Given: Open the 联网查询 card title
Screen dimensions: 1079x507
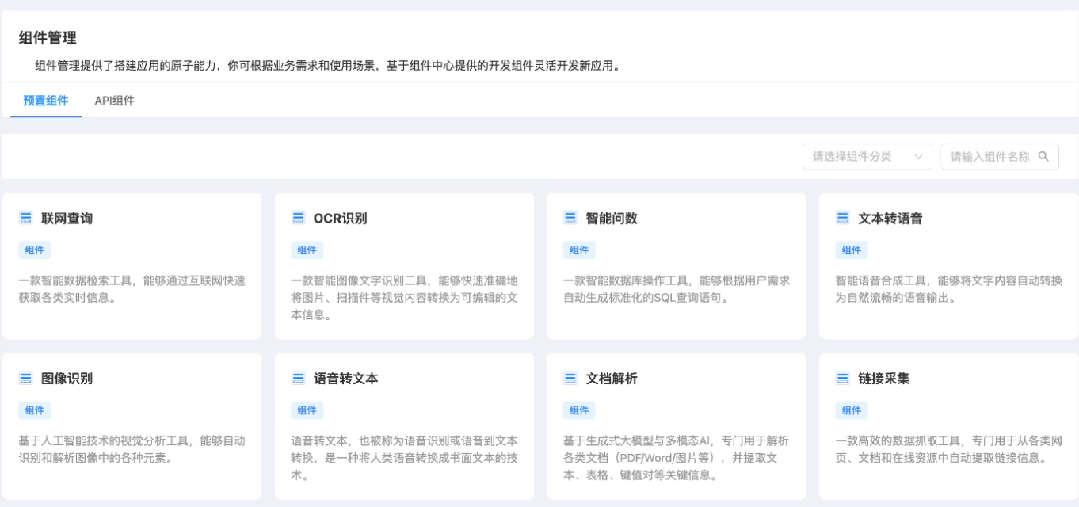Looking at the screenshot, I should (67, 218).
